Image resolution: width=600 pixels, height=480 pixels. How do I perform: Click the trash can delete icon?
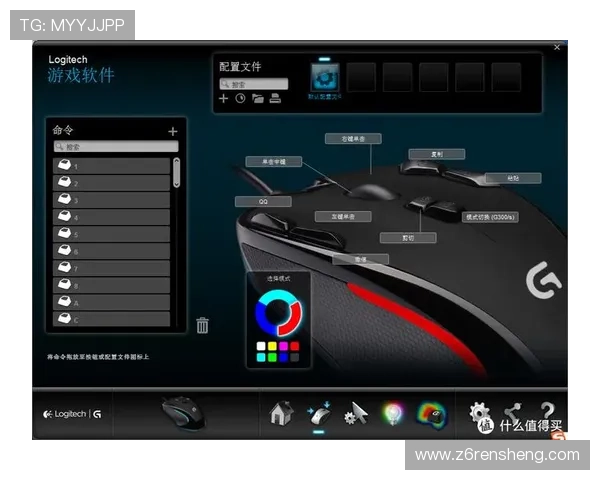coord(202,324)
